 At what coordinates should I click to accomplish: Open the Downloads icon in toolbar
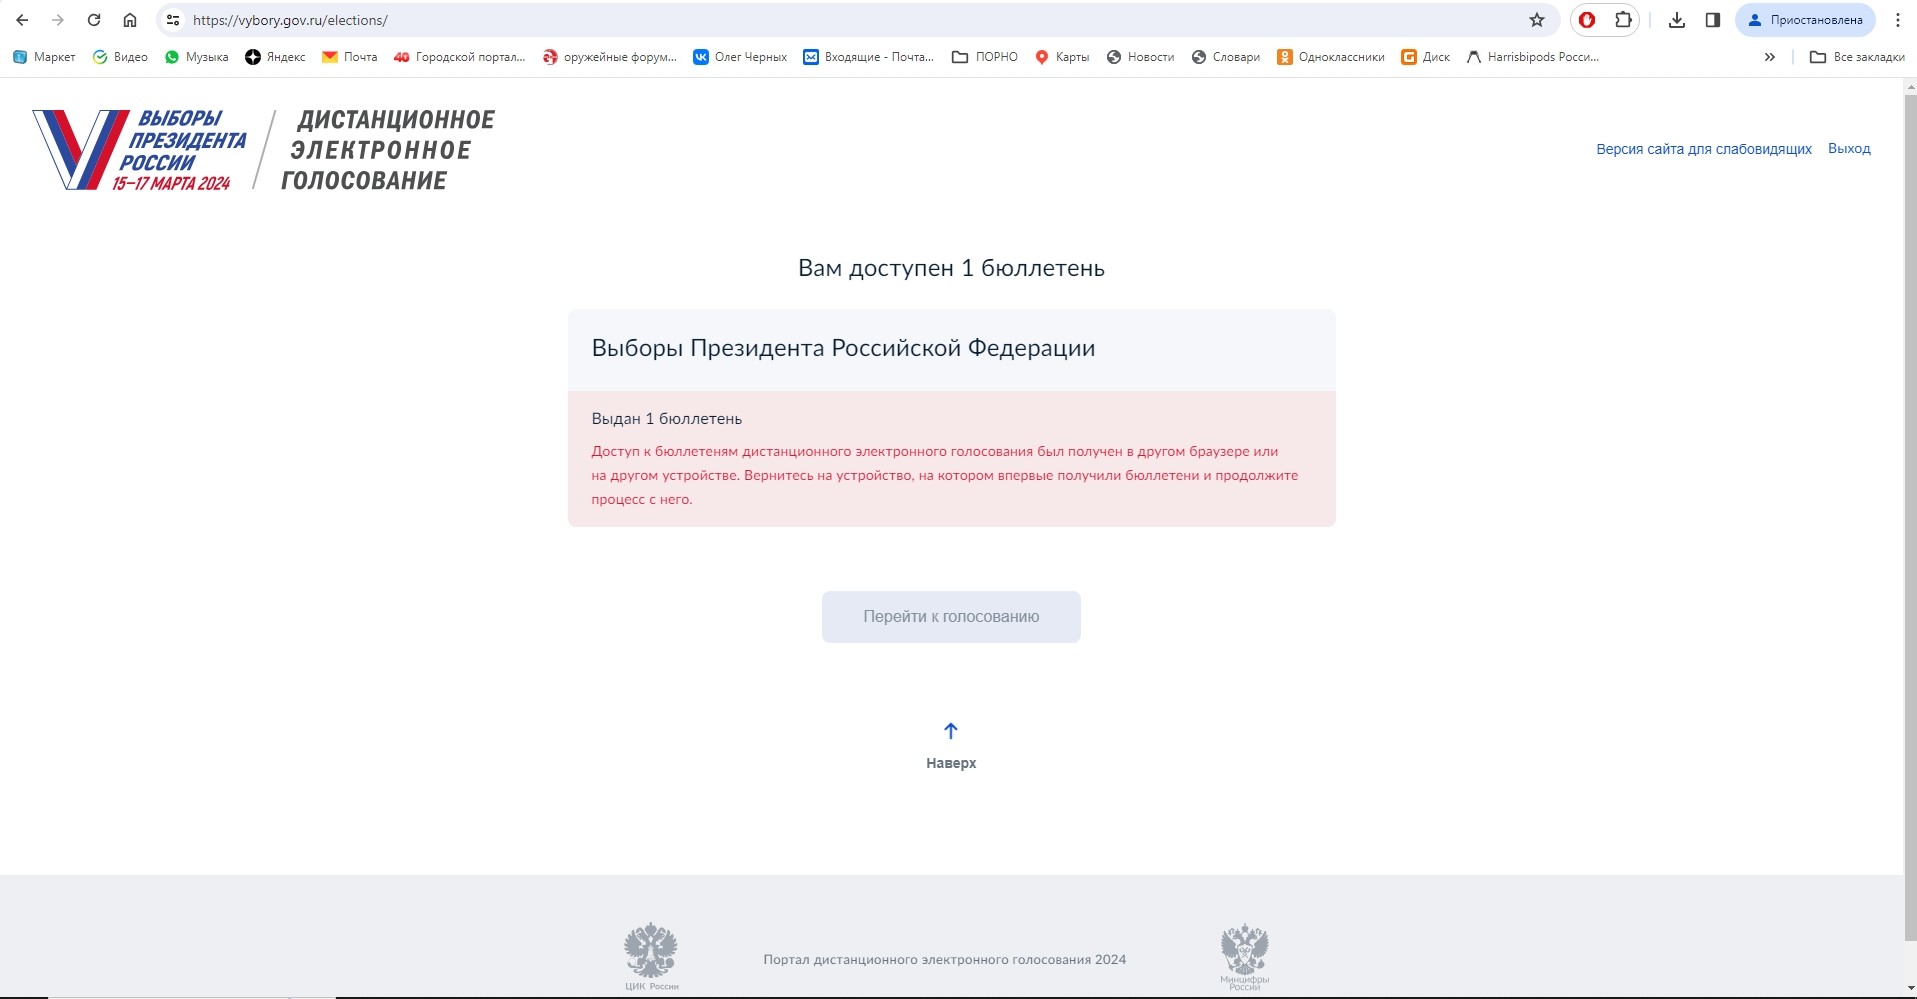[1677, 20]
